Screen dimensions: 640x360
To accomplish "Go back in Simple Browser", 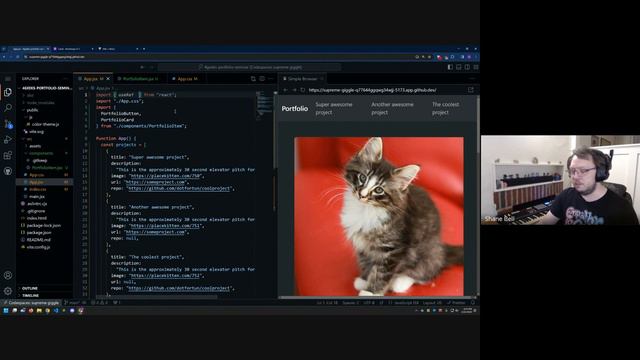I will pyautogui.click(x=285, y=90).
